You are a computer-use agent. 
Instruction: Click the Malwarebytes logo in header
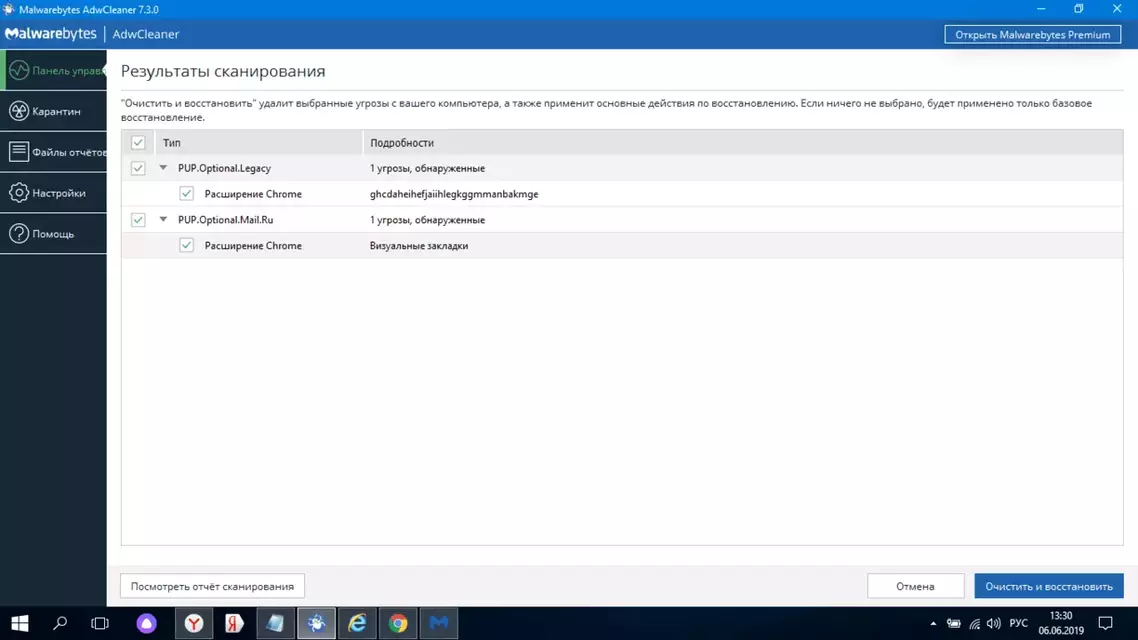[x=51, y=34]
